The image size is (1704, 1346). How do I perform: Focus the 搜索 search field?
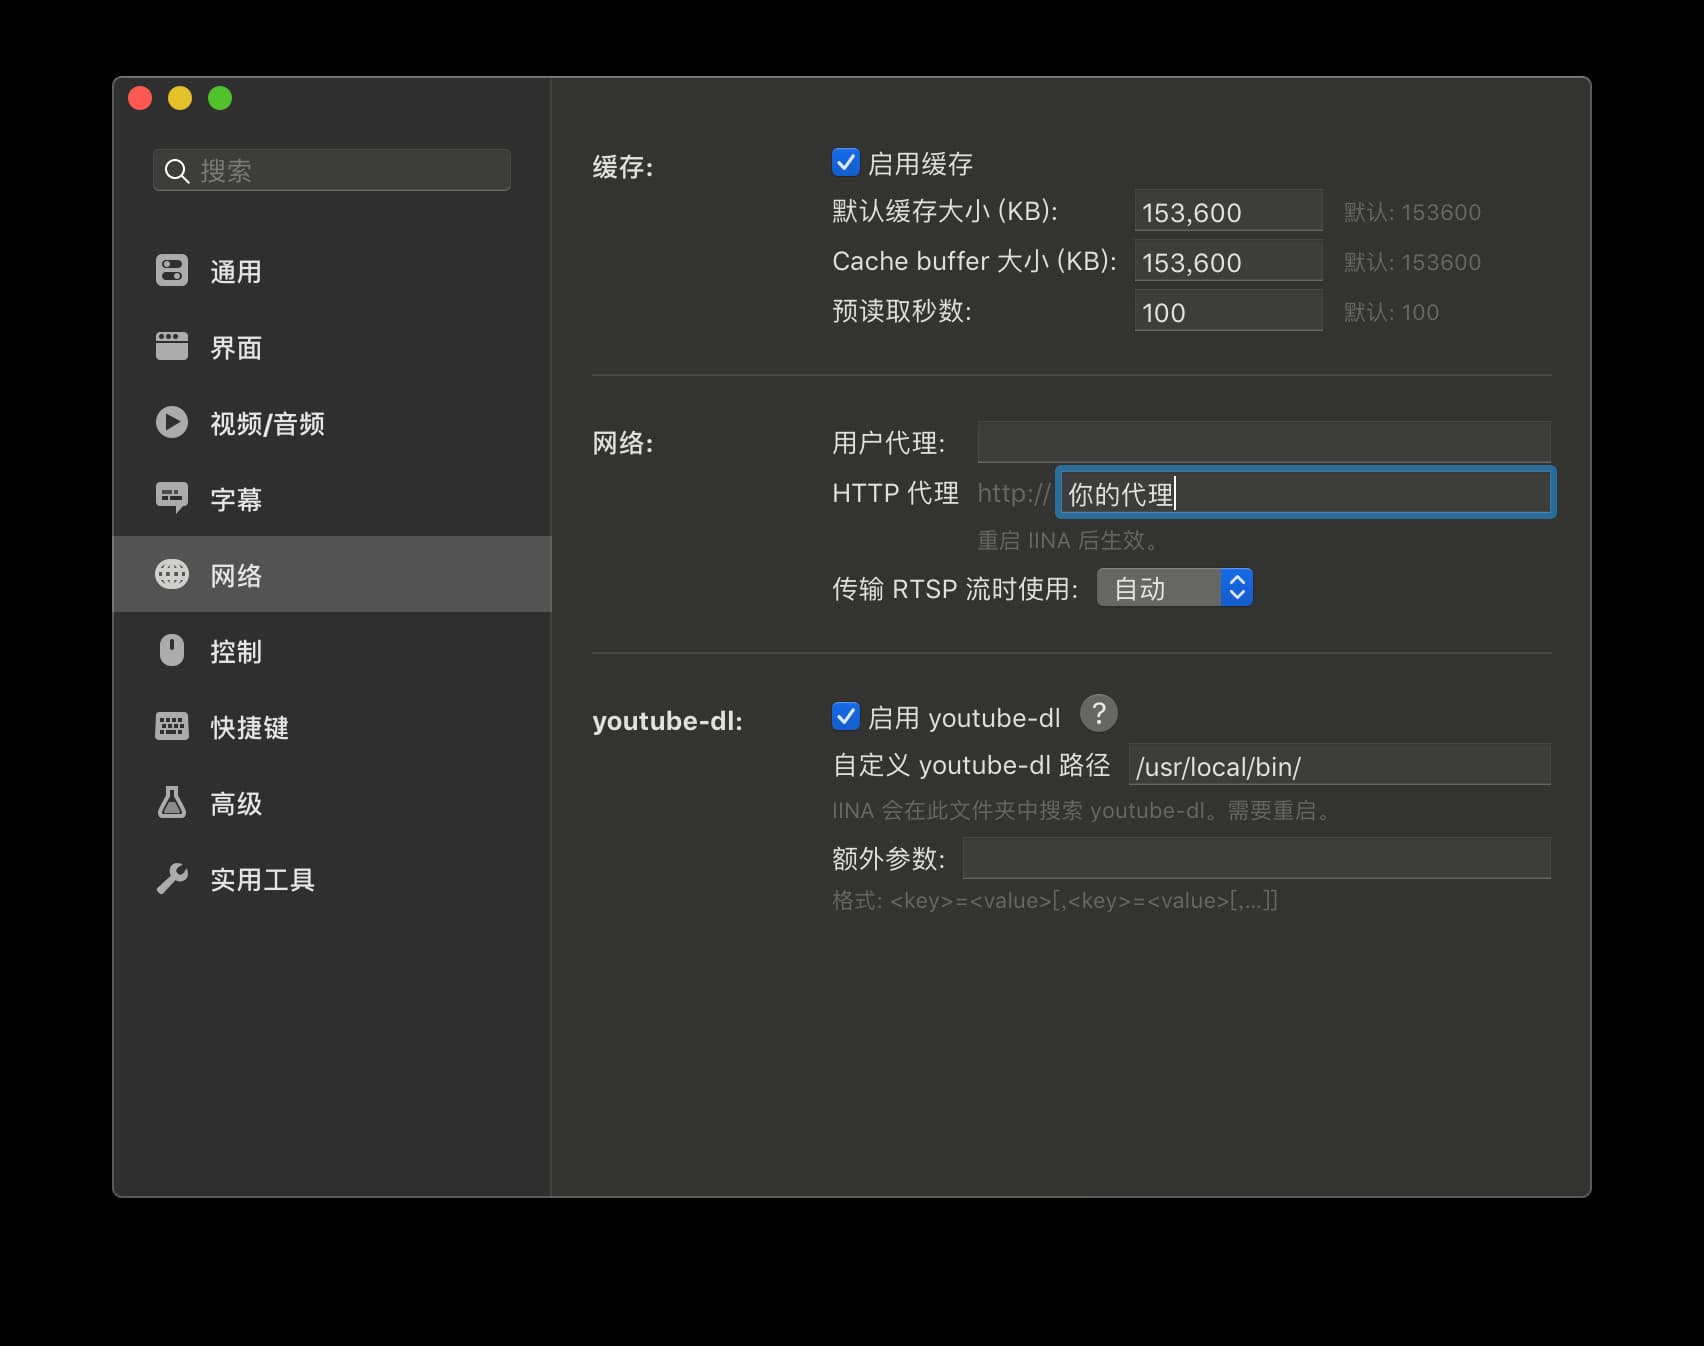(x=332, y=170)
